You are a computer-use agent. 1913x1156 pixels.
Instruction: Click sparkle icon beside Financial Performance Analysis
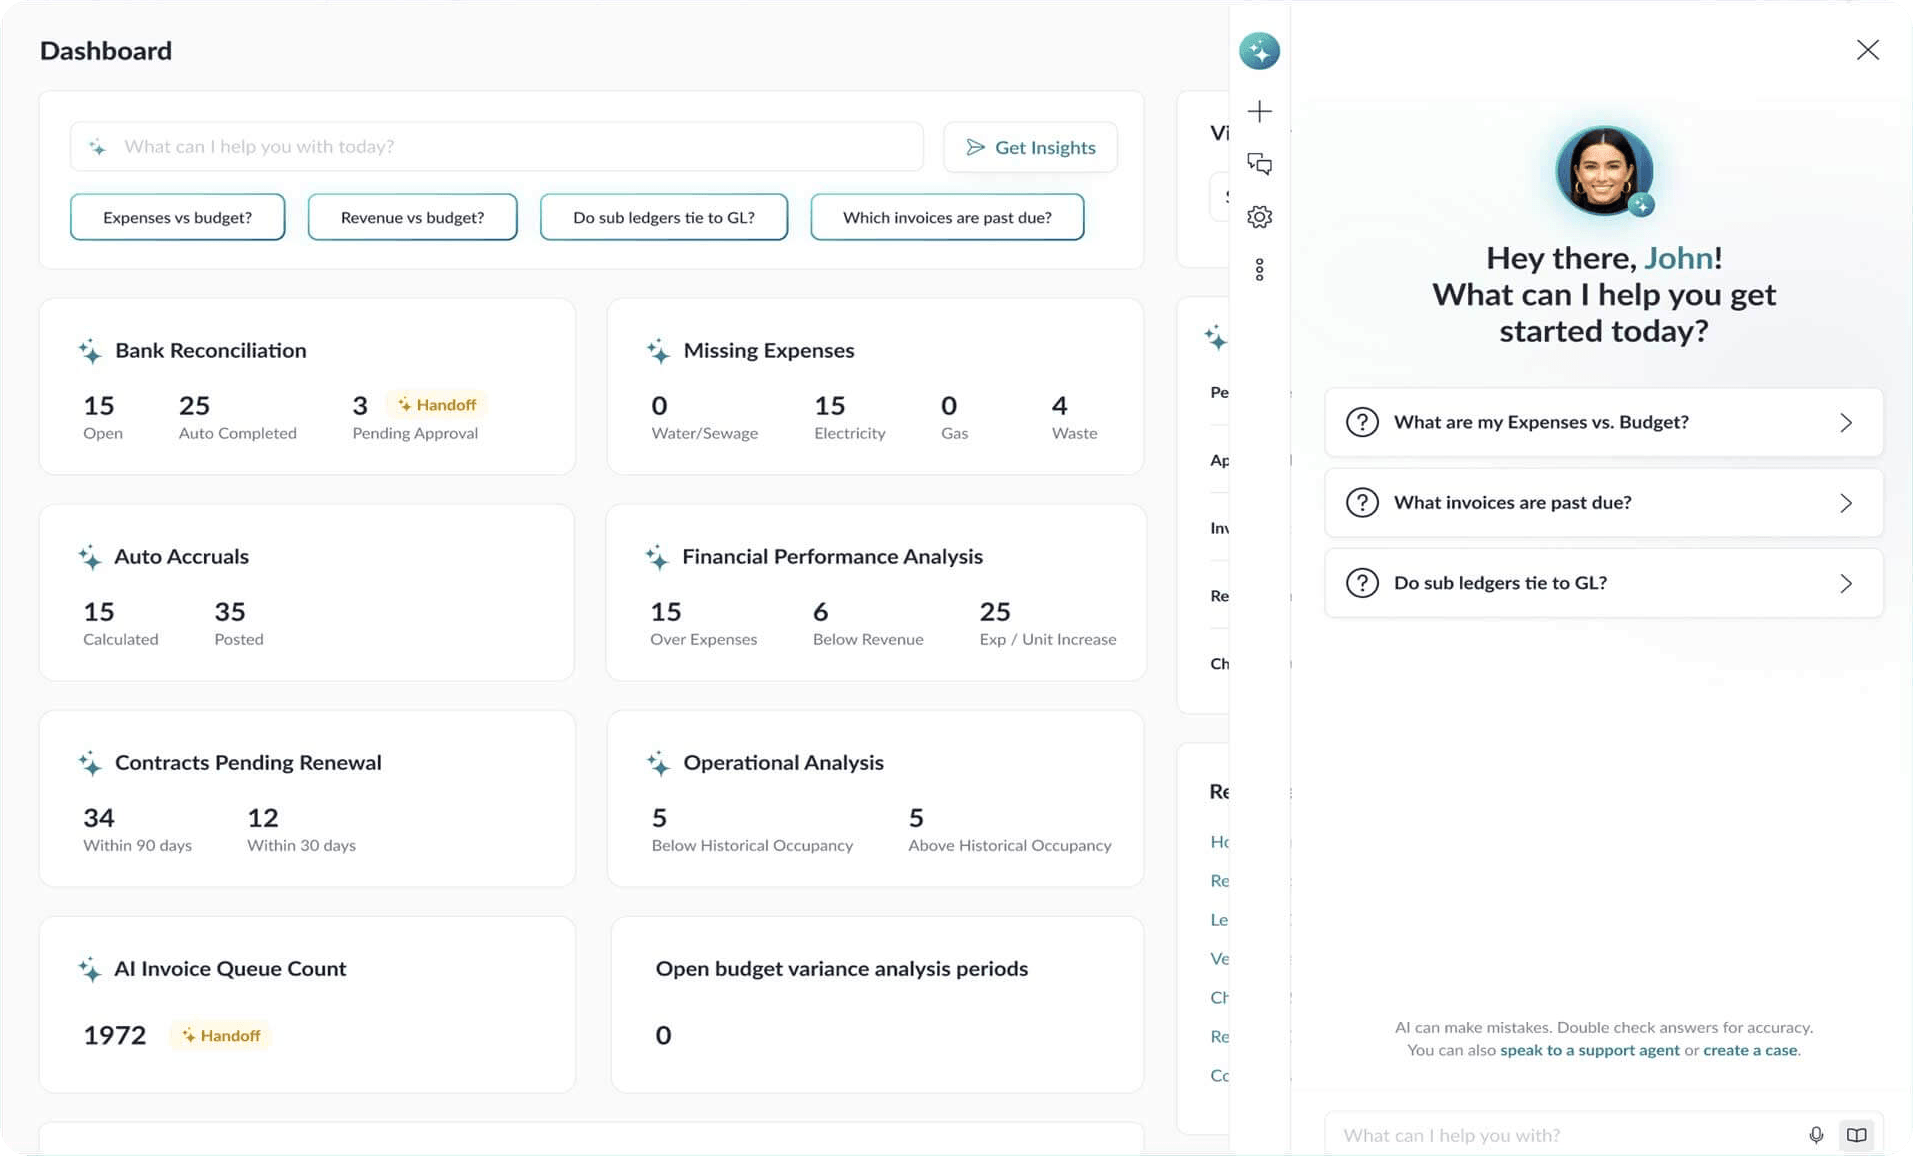click(x=657, y=557)
